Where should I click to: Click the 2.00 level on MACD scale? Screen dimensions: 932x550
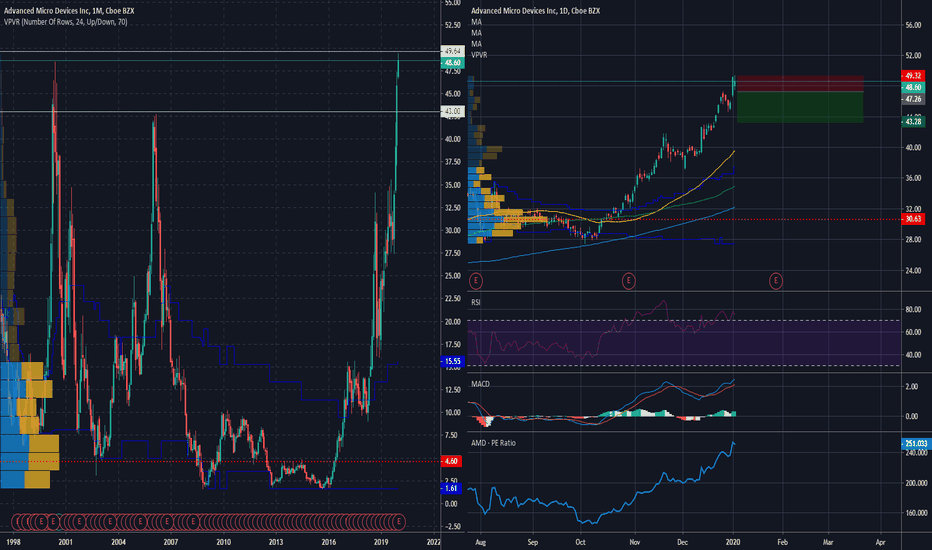point(911,386)
